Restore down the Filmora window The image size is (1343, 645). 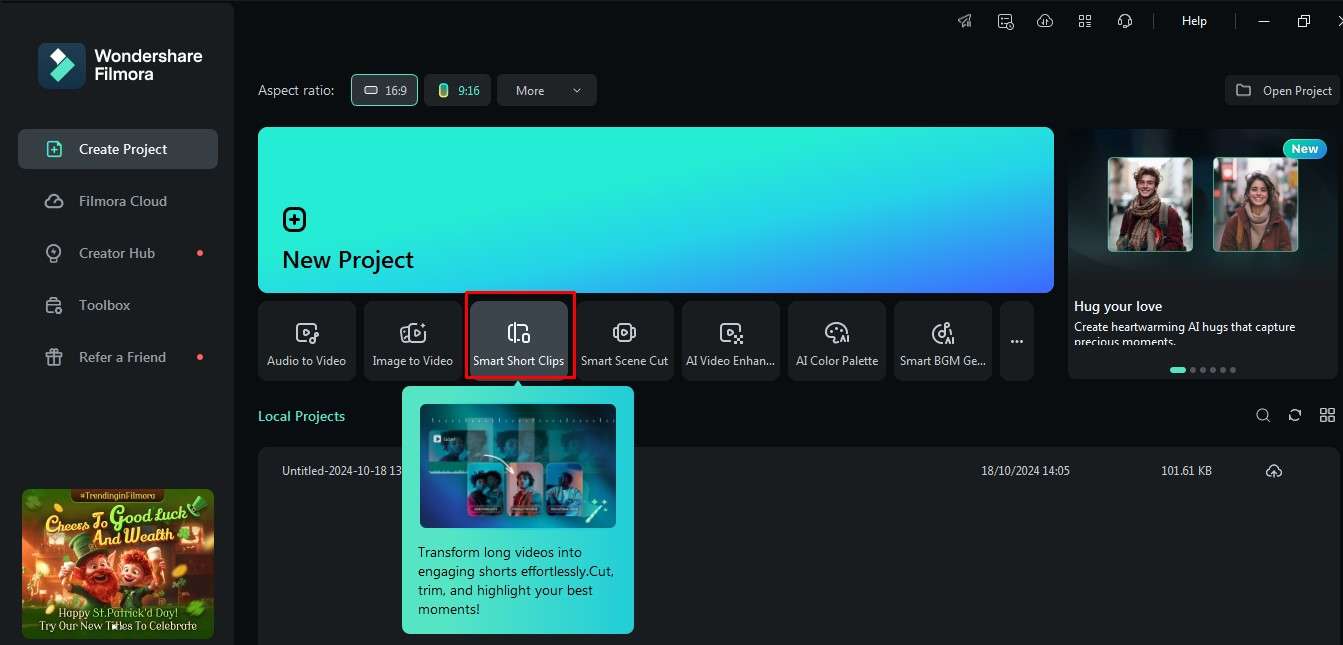[x=1303, y=21]
